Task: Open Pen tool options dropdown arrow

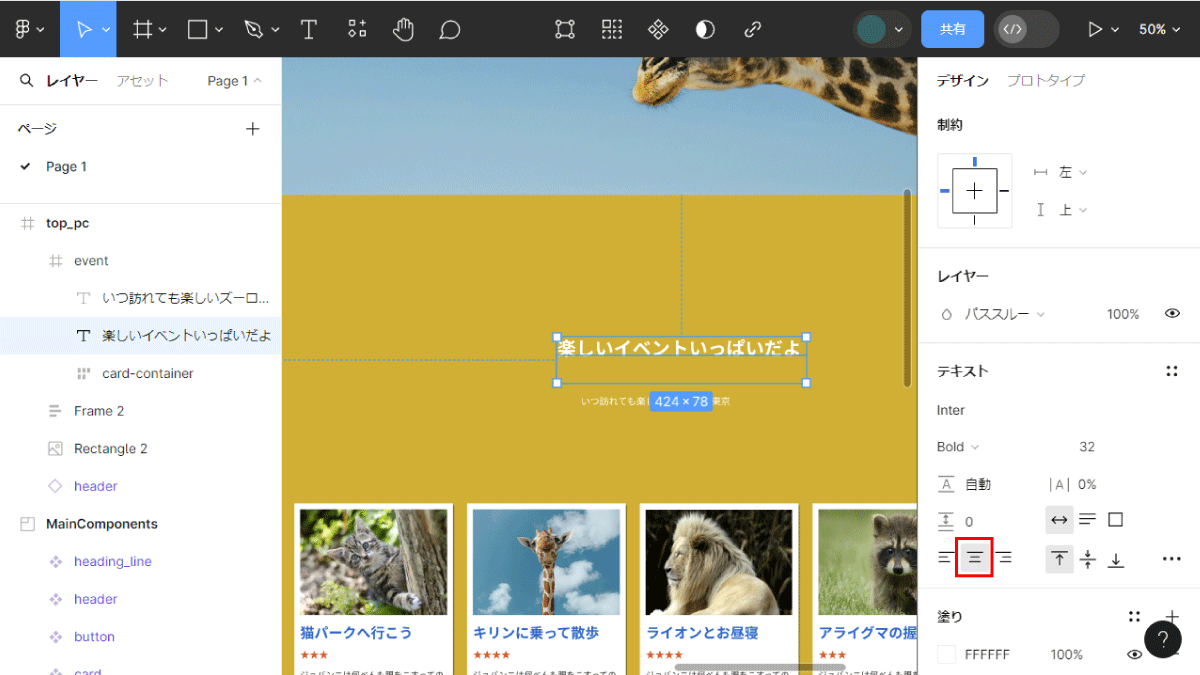Action: pyautogui.click(x=276, y=30)
